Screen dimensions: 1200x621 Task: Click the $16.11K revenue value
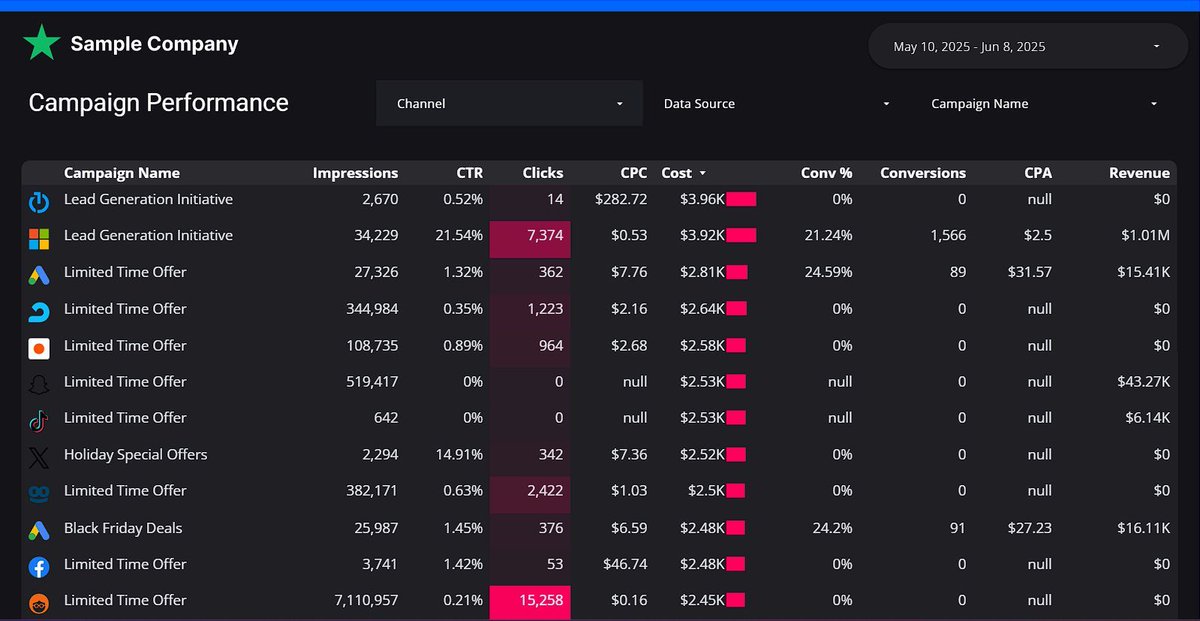(1145, 528)
